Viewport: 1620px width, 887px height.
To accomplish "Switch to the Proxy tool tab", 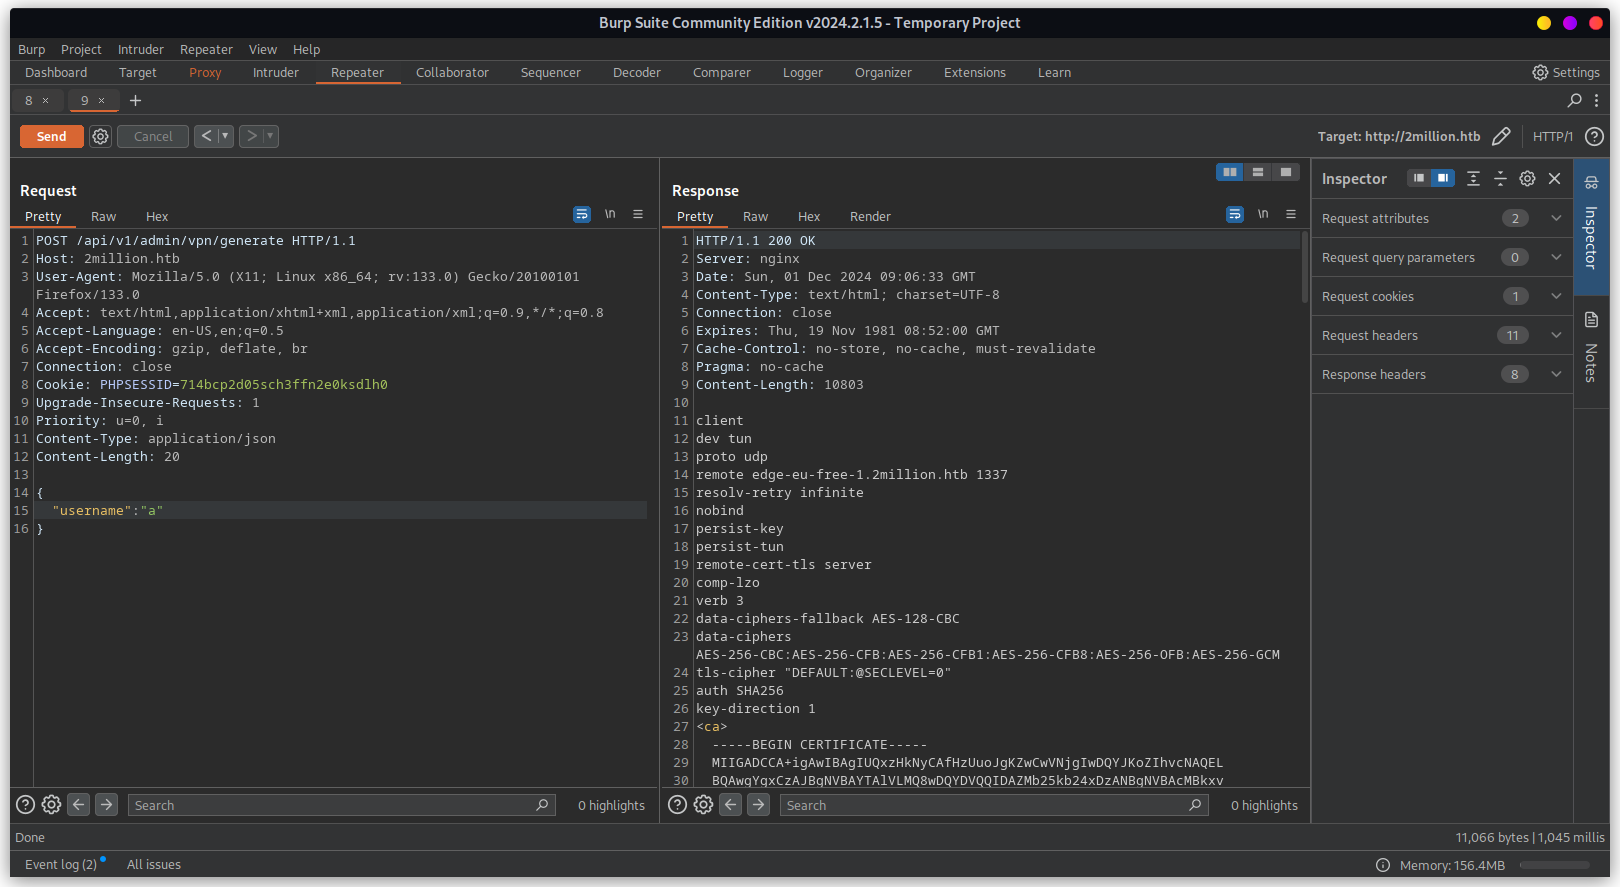I will pyautogui.click(x=205, y=72).
